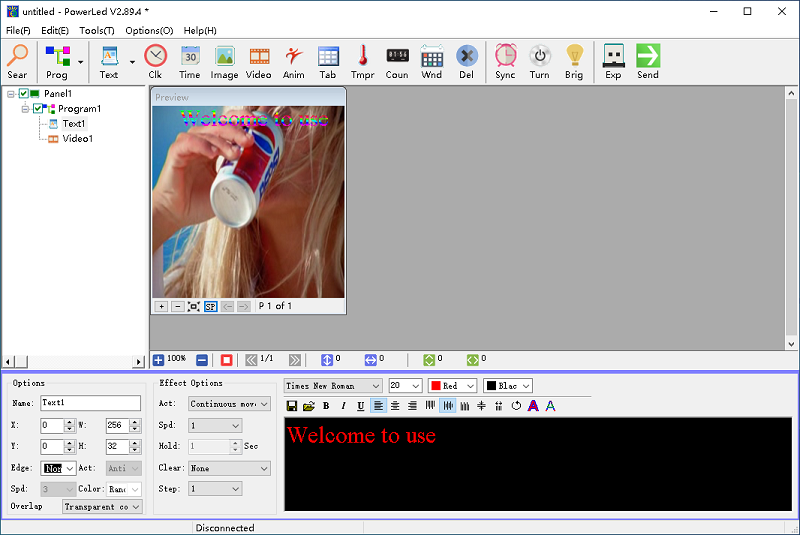Open the Red text color picker
The image size is (800, 535).
[453, 386]
